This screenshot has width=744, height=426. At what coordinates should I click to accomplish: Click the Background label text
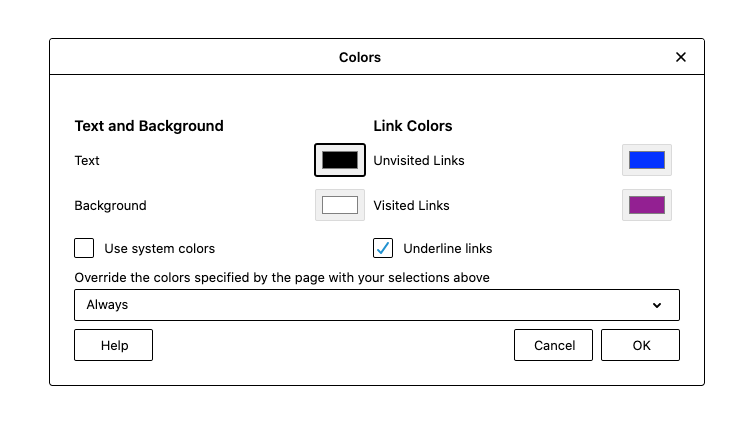coord(110,205)
